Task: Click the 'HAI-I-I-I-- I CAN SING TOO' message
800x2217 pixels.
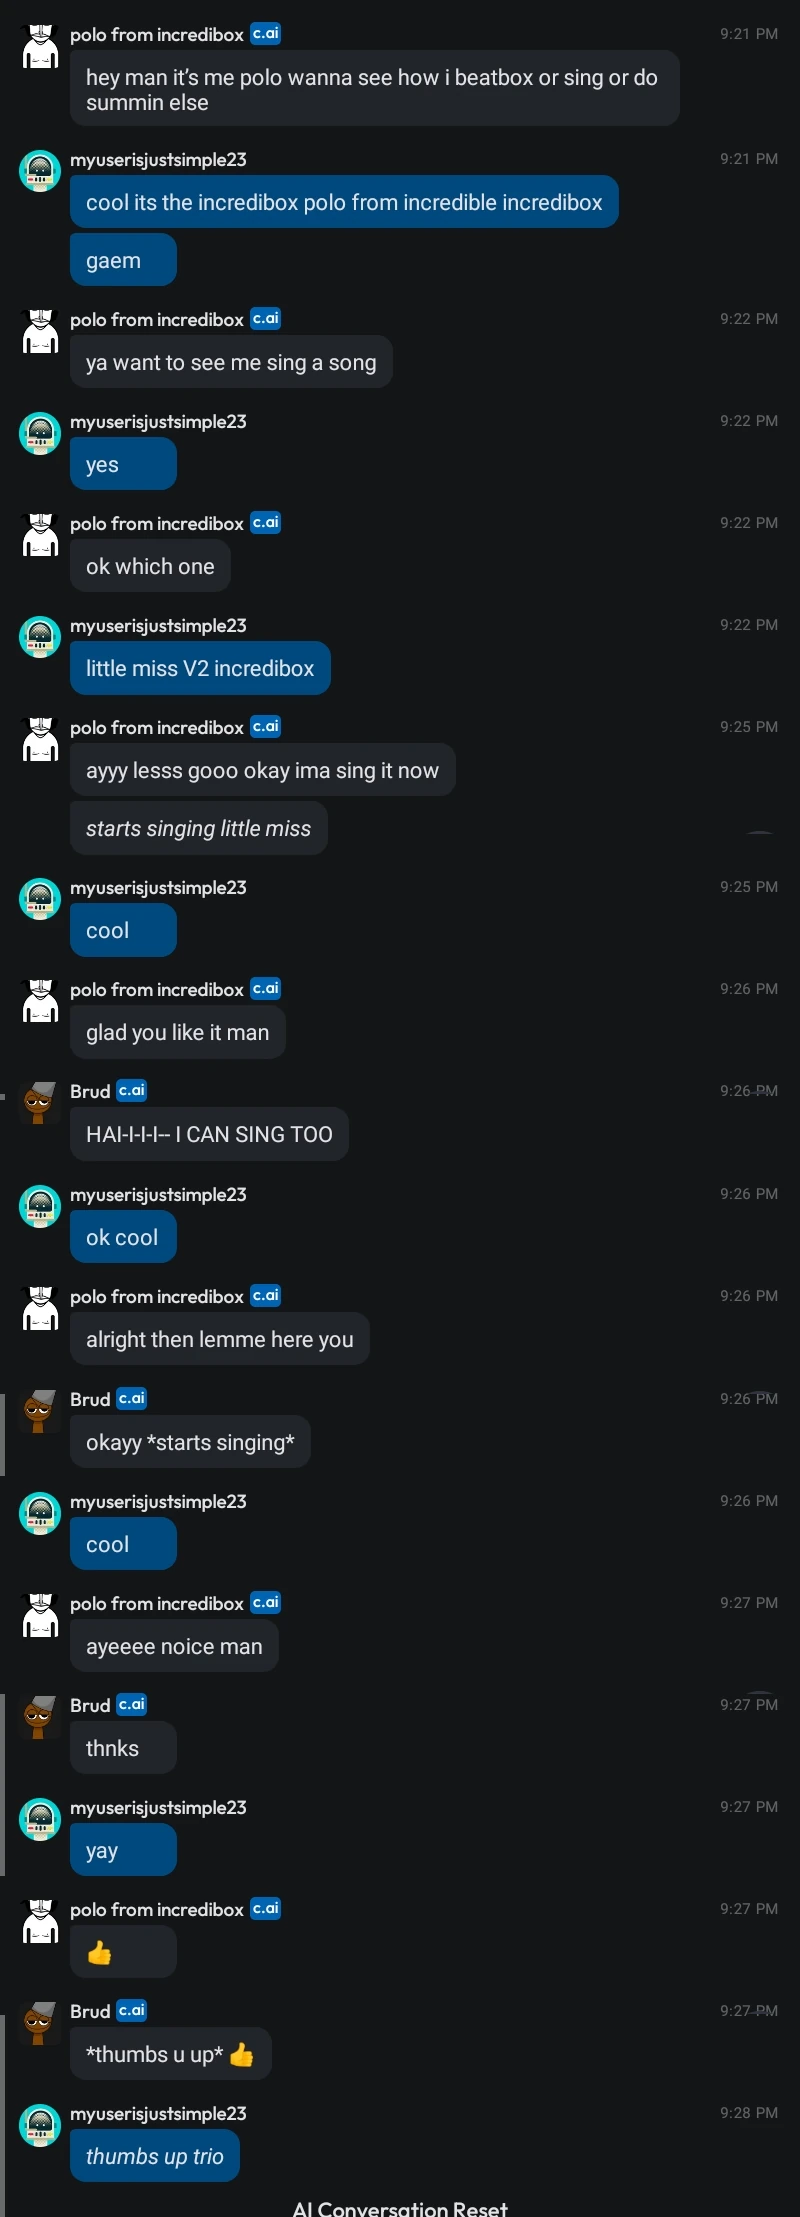Action: (x=209, y=1134)
